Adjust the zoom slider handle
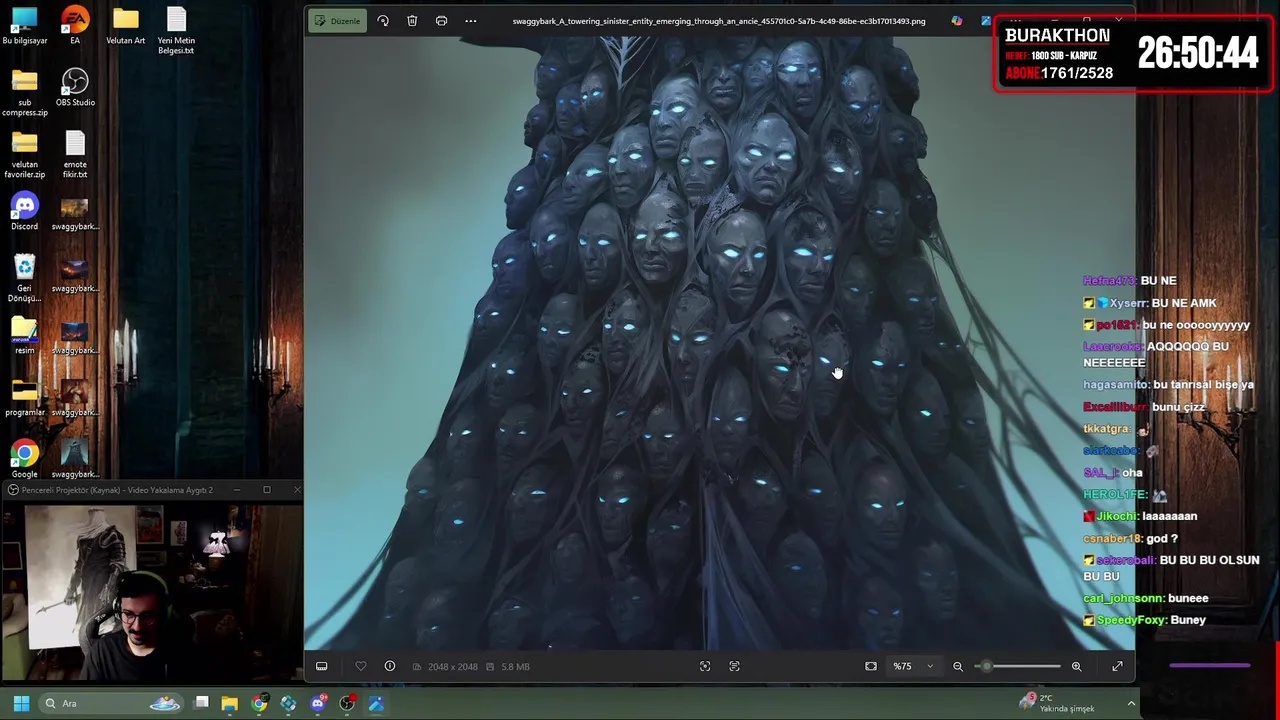The width and height of the screenshot is (1280, 720). point(987,666)
